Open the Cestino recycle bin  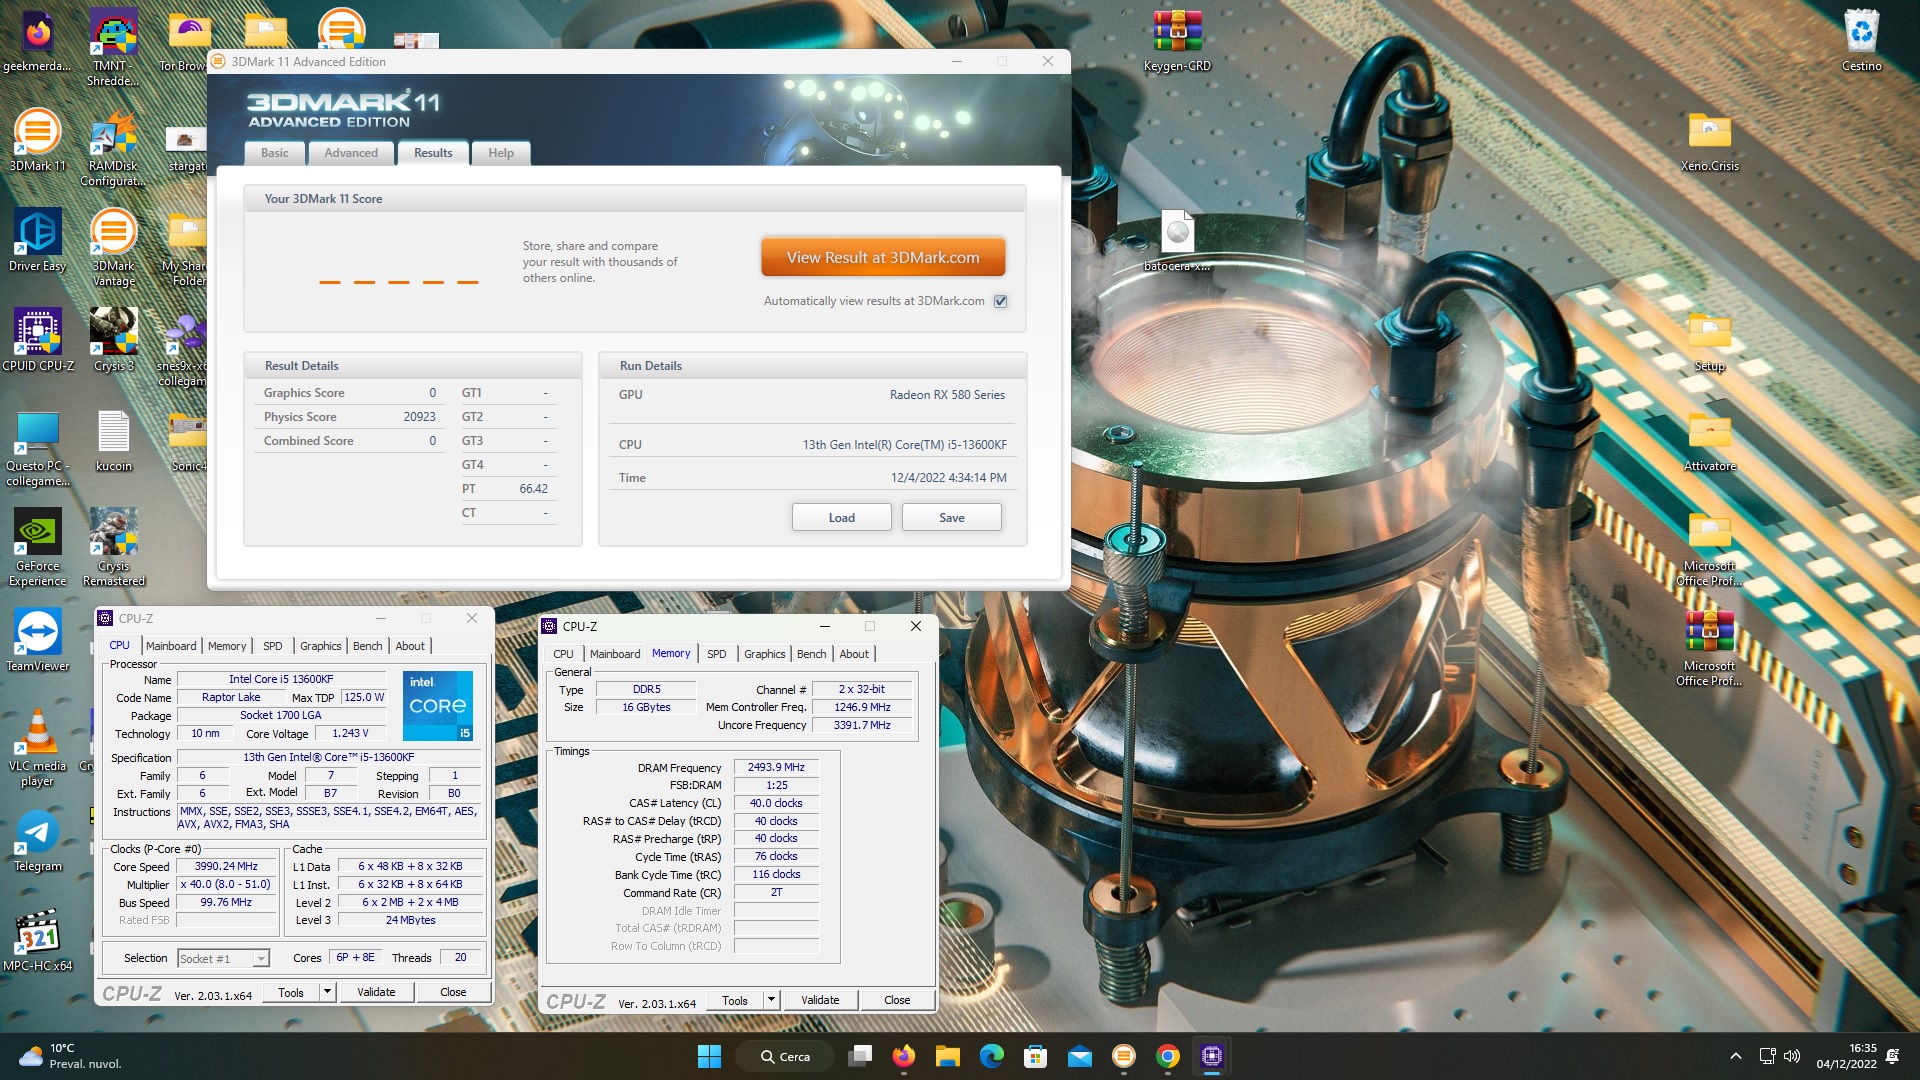[1861, 42]
